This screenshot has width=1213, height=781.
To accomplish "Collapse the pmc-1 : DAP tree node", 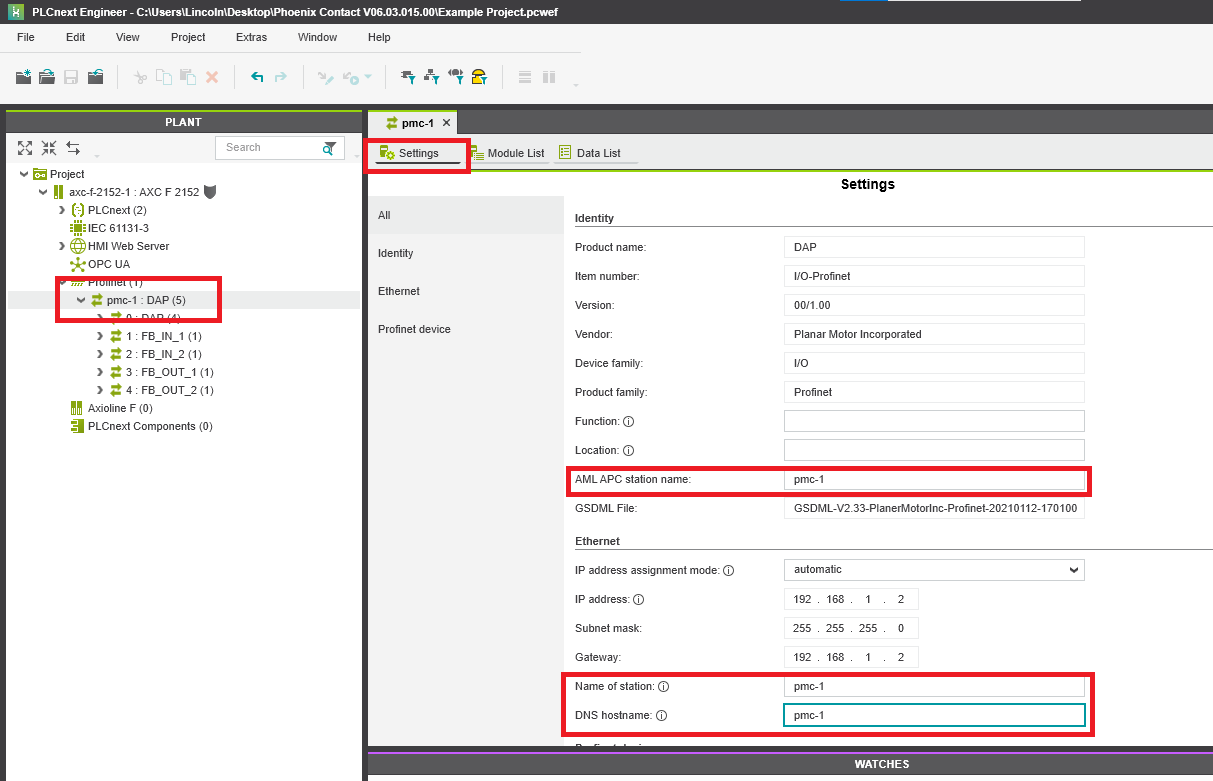I will tap(81, 300).
